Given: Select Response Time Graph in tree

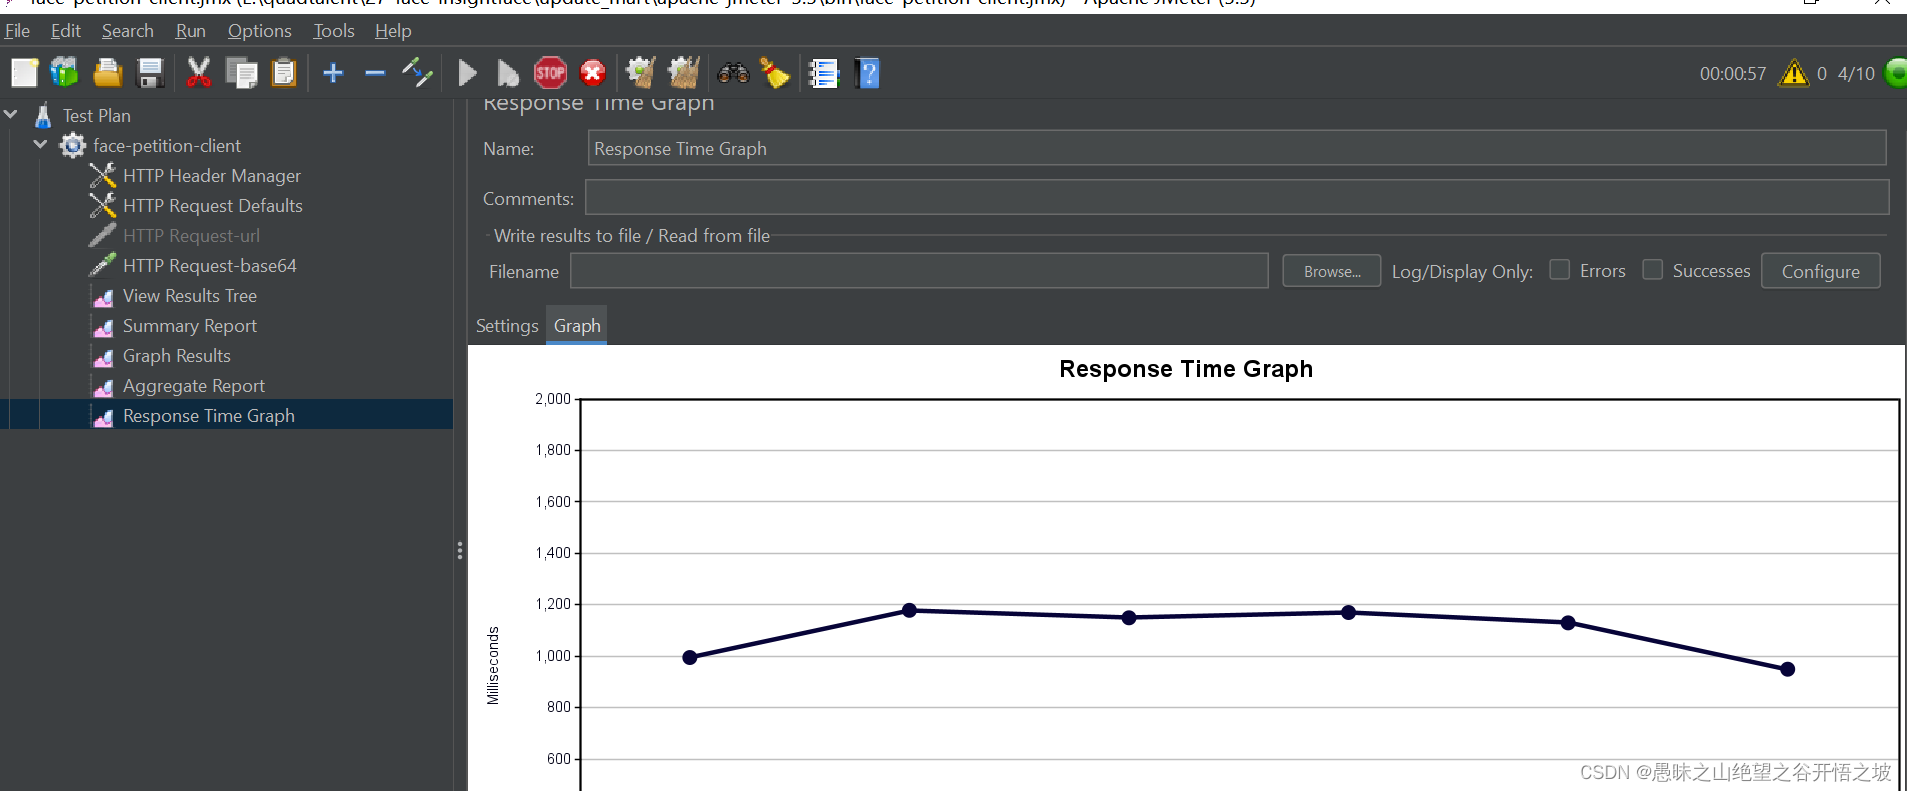Looking at the screenshot, I should click(x=208, y=416).
